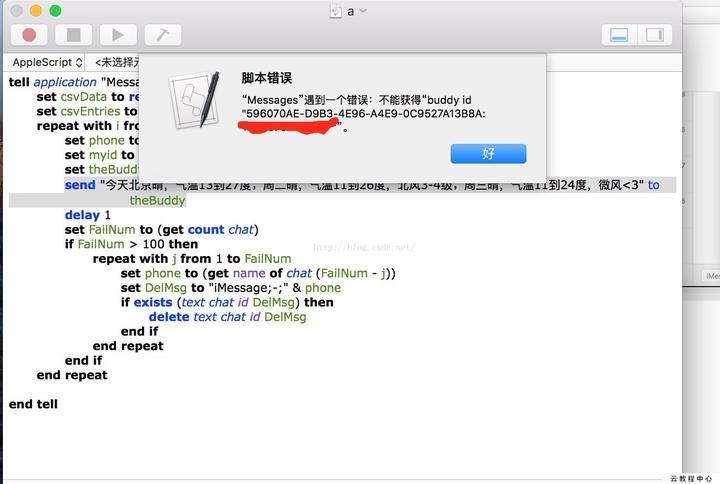Viewport: 720px width, 484px height.
Task: Select the highlighted send command line
Action: (342, 192)
